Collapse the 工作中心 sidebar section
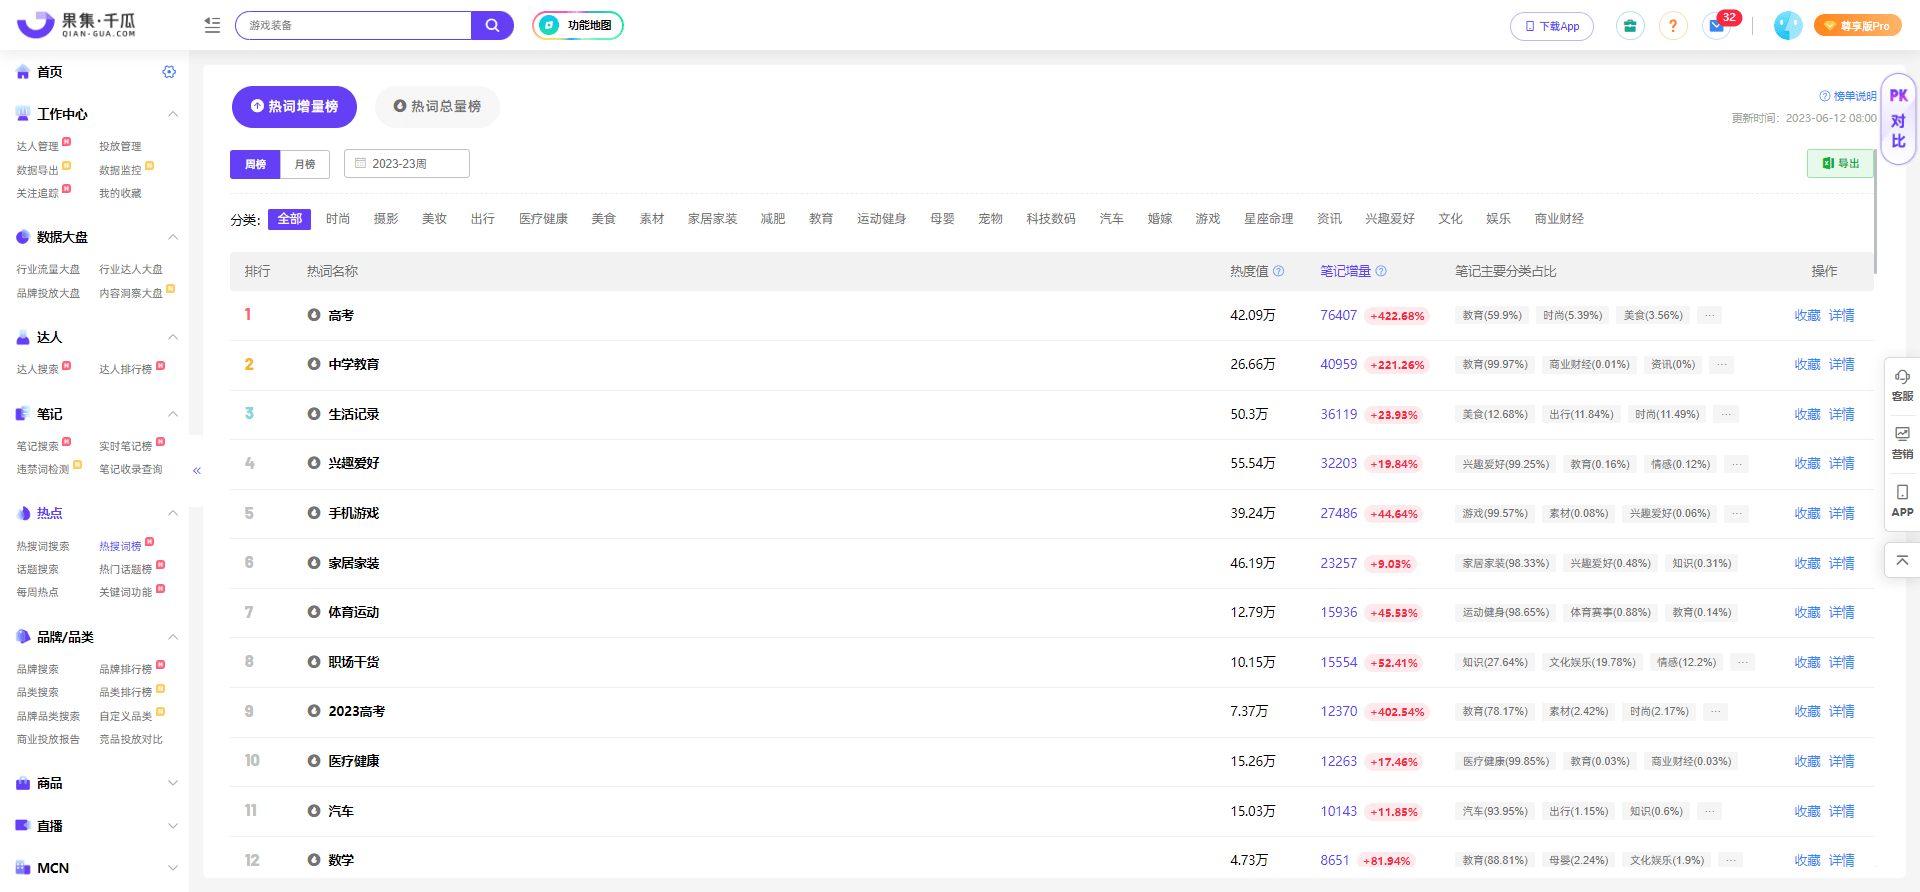Screen dimensions: 1920x892 pyautogui.click(x=173, y=114)
